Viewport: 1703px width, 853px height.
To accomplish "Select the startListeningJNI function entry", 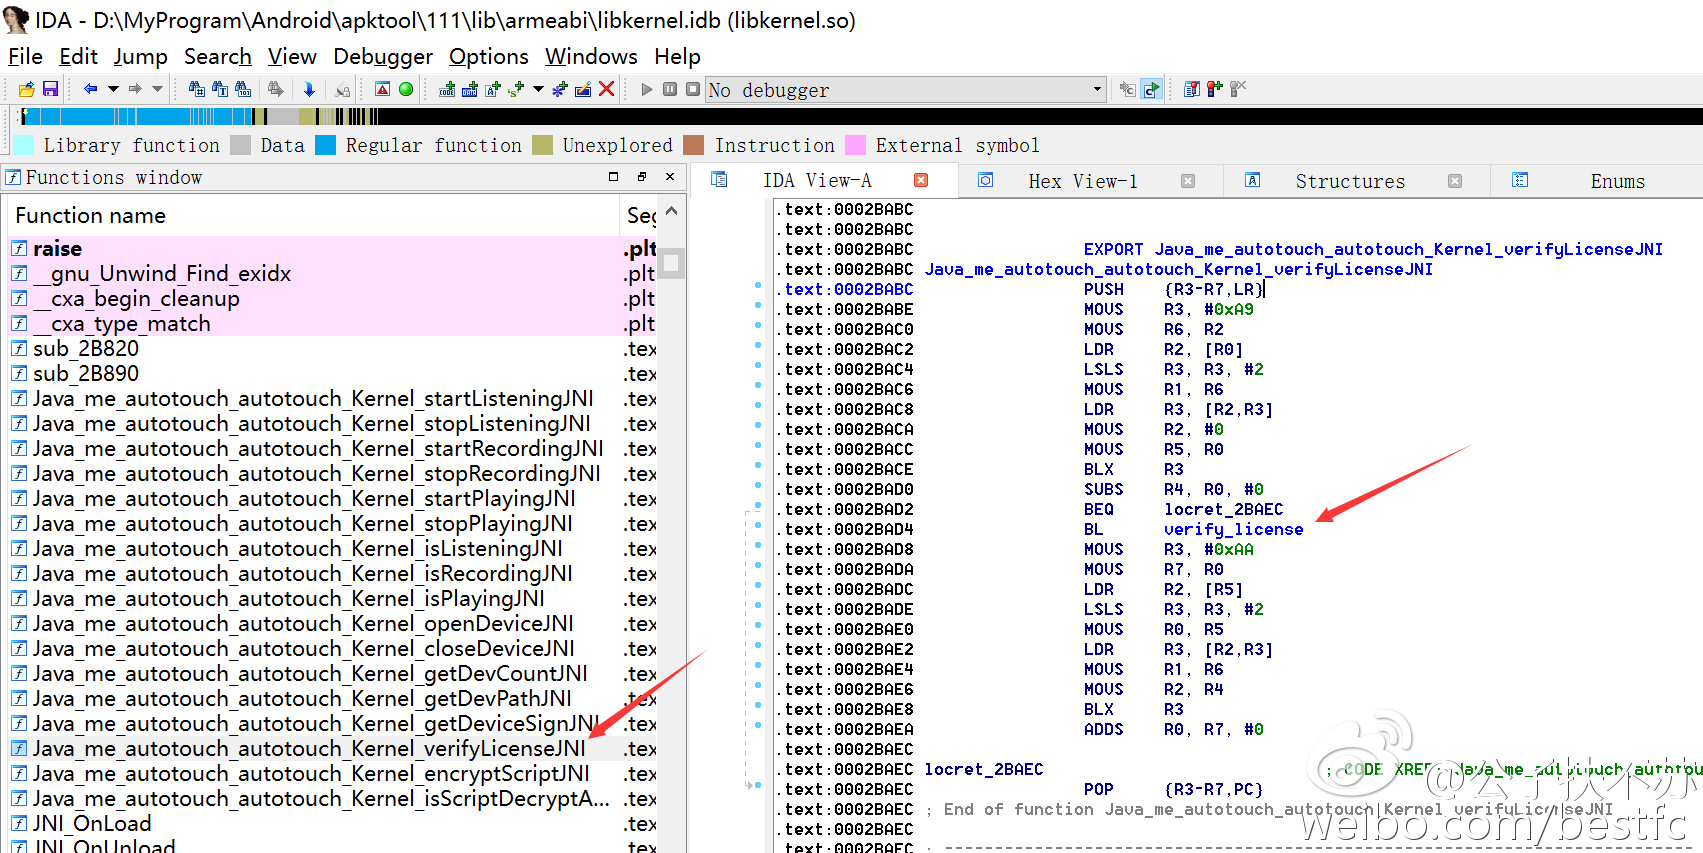I will pos(333,398).
